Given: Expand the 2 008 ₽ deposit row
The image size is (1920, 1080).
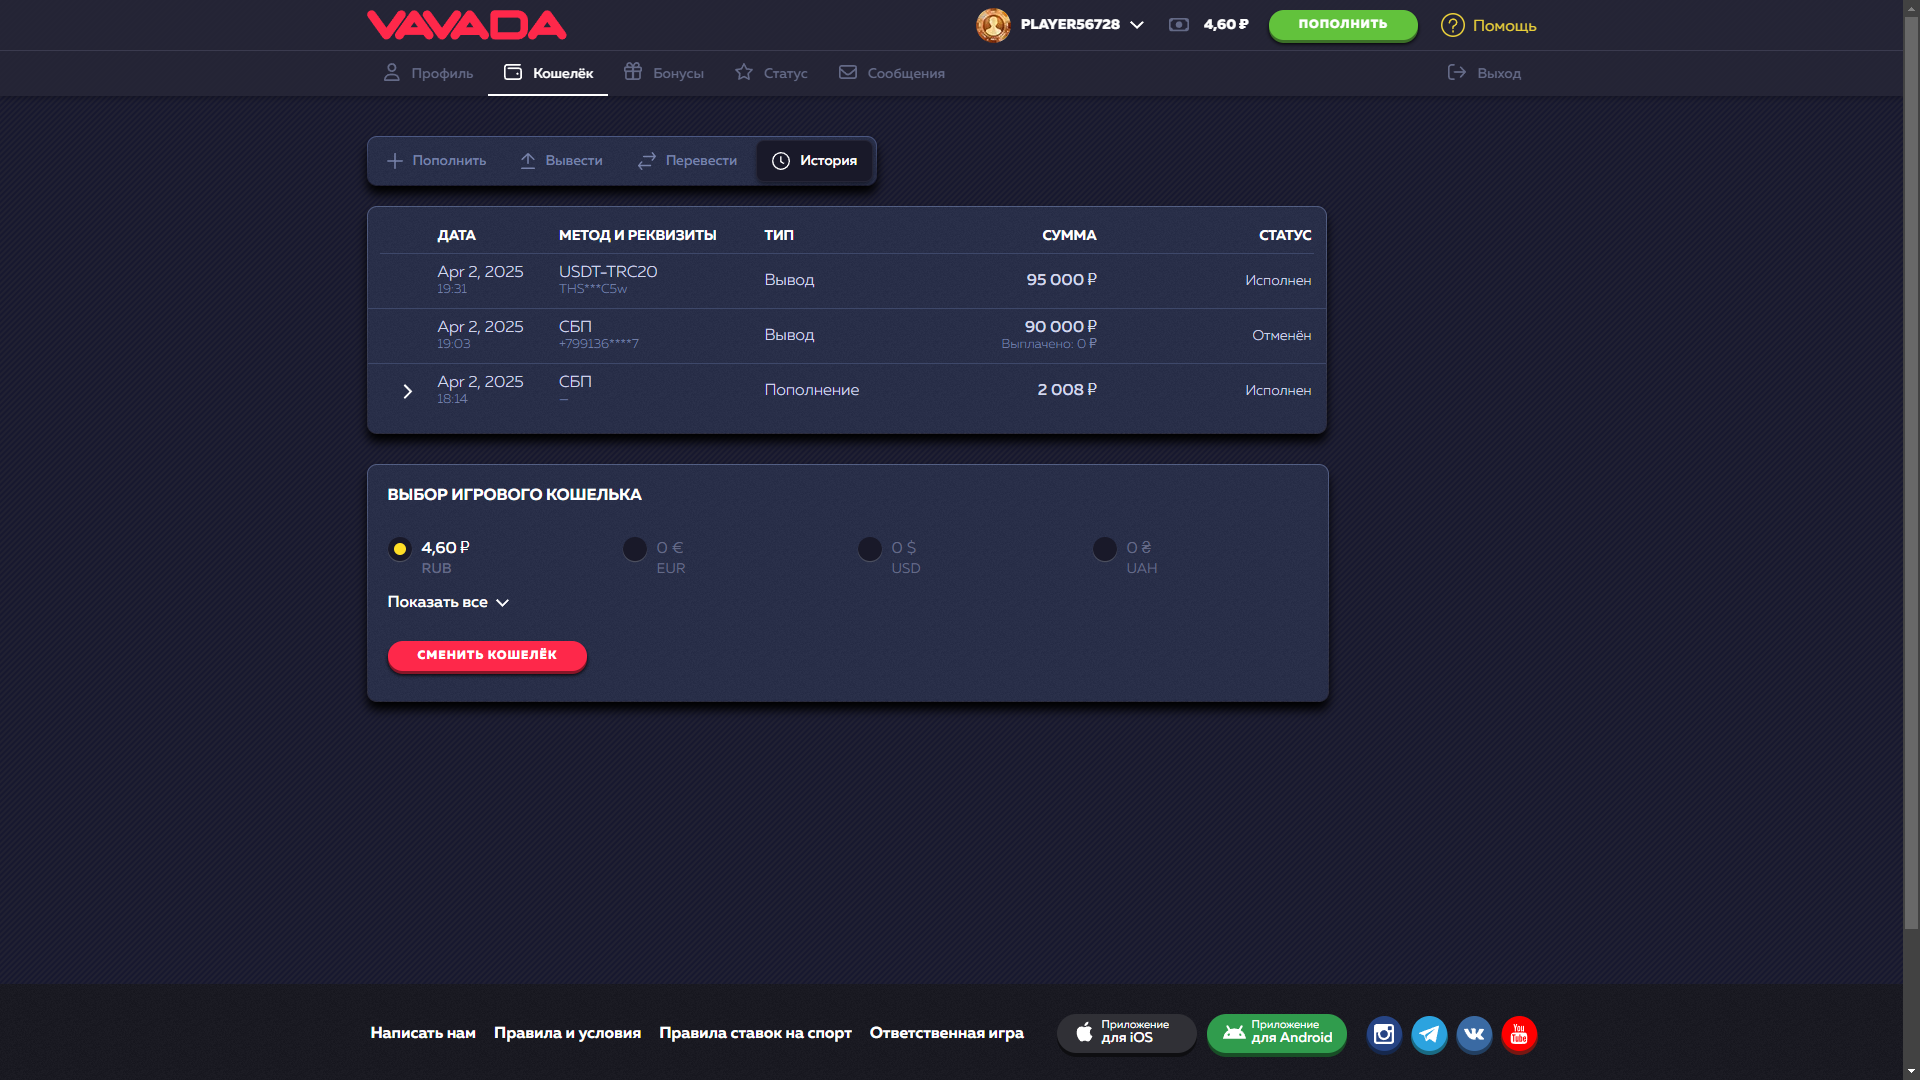Looking at the screenshot, I should [407, 391].
